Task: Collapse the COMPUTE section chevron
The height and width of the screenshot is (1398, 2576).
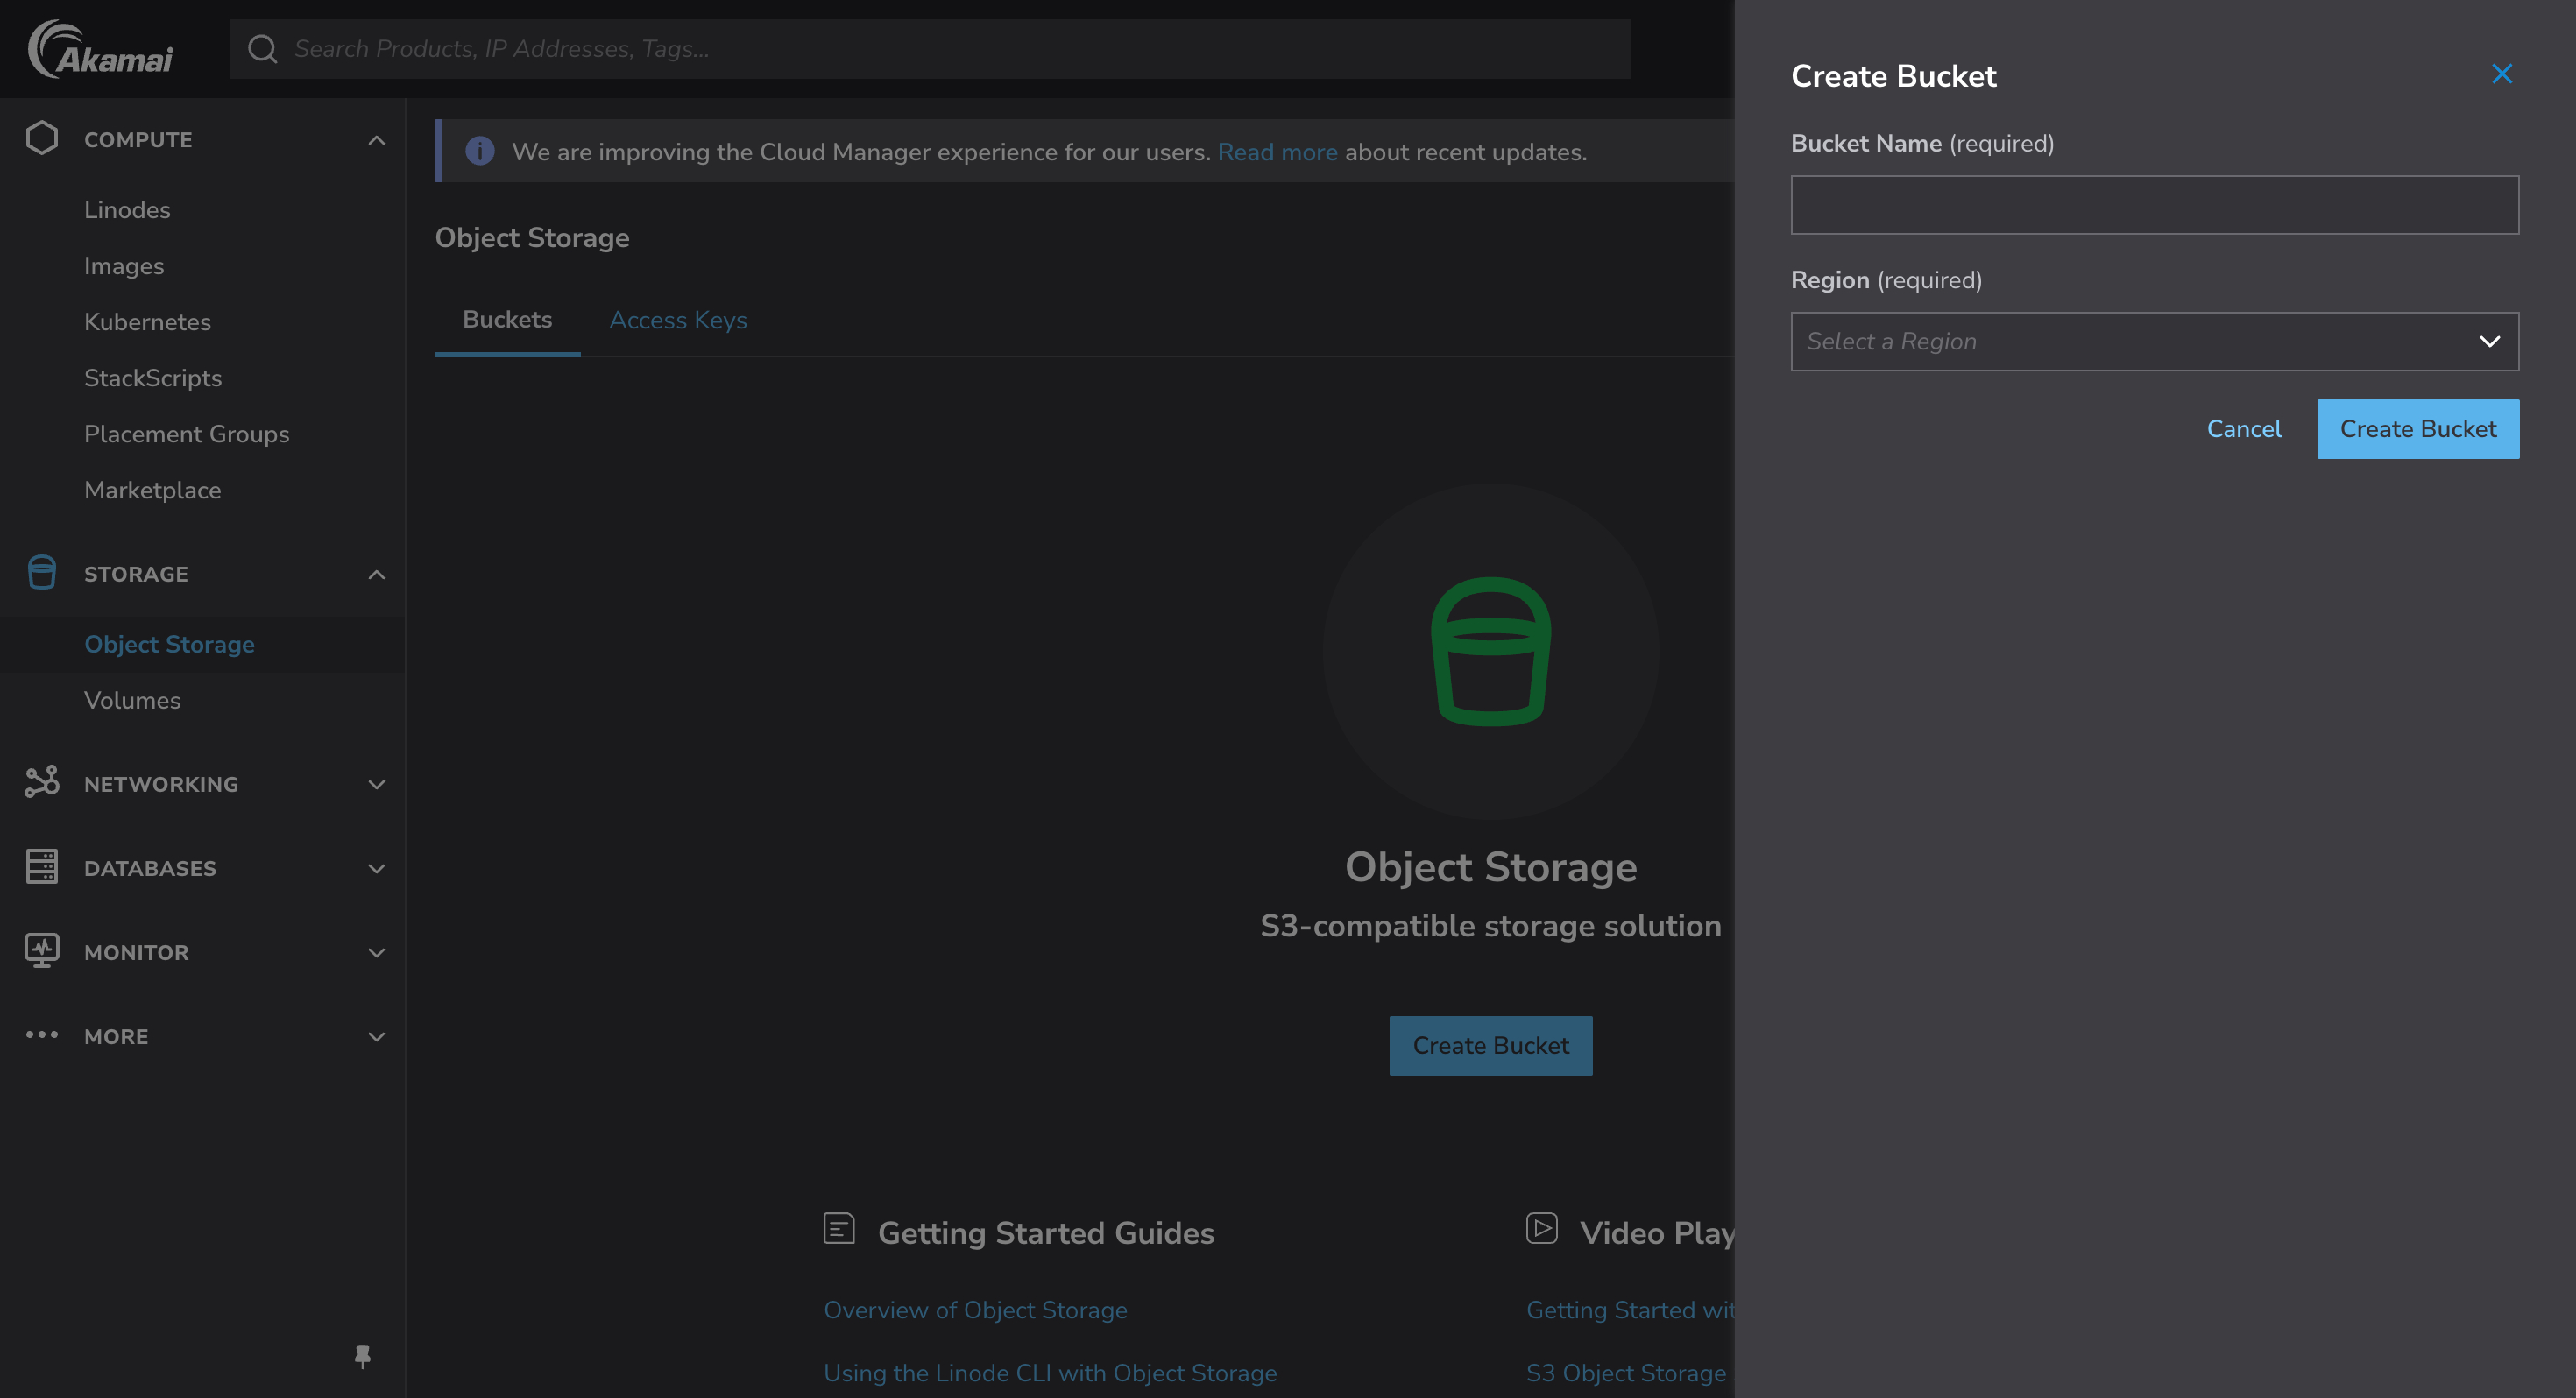Action: coord(376,140)
